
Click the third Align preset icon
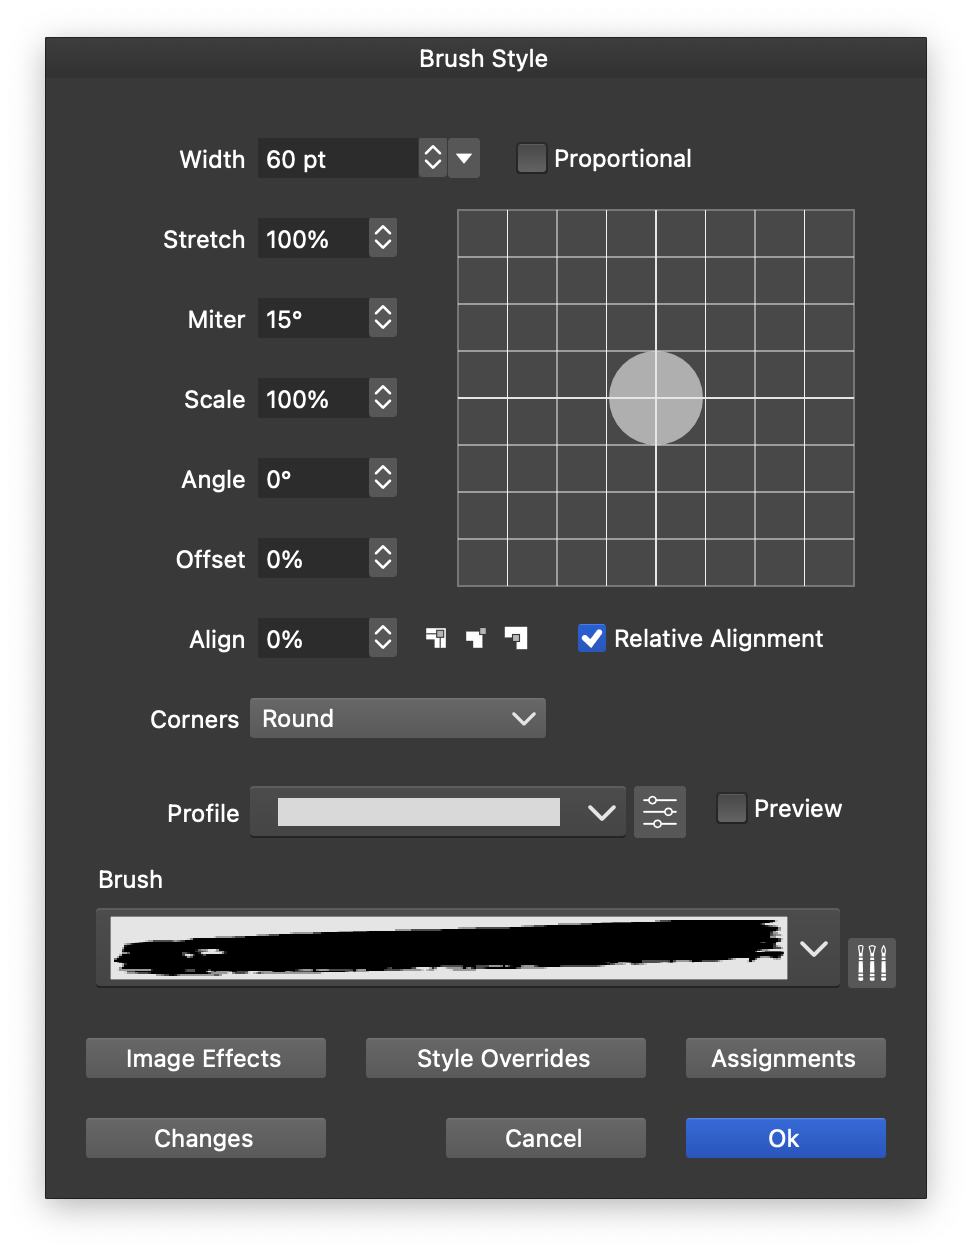(516, 638)
